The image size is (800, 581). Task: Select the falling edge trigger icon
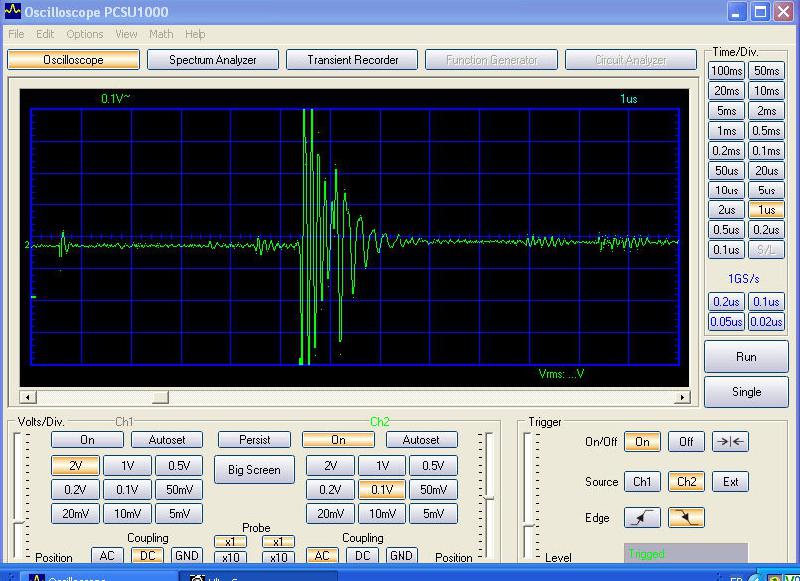click(686, 518)
